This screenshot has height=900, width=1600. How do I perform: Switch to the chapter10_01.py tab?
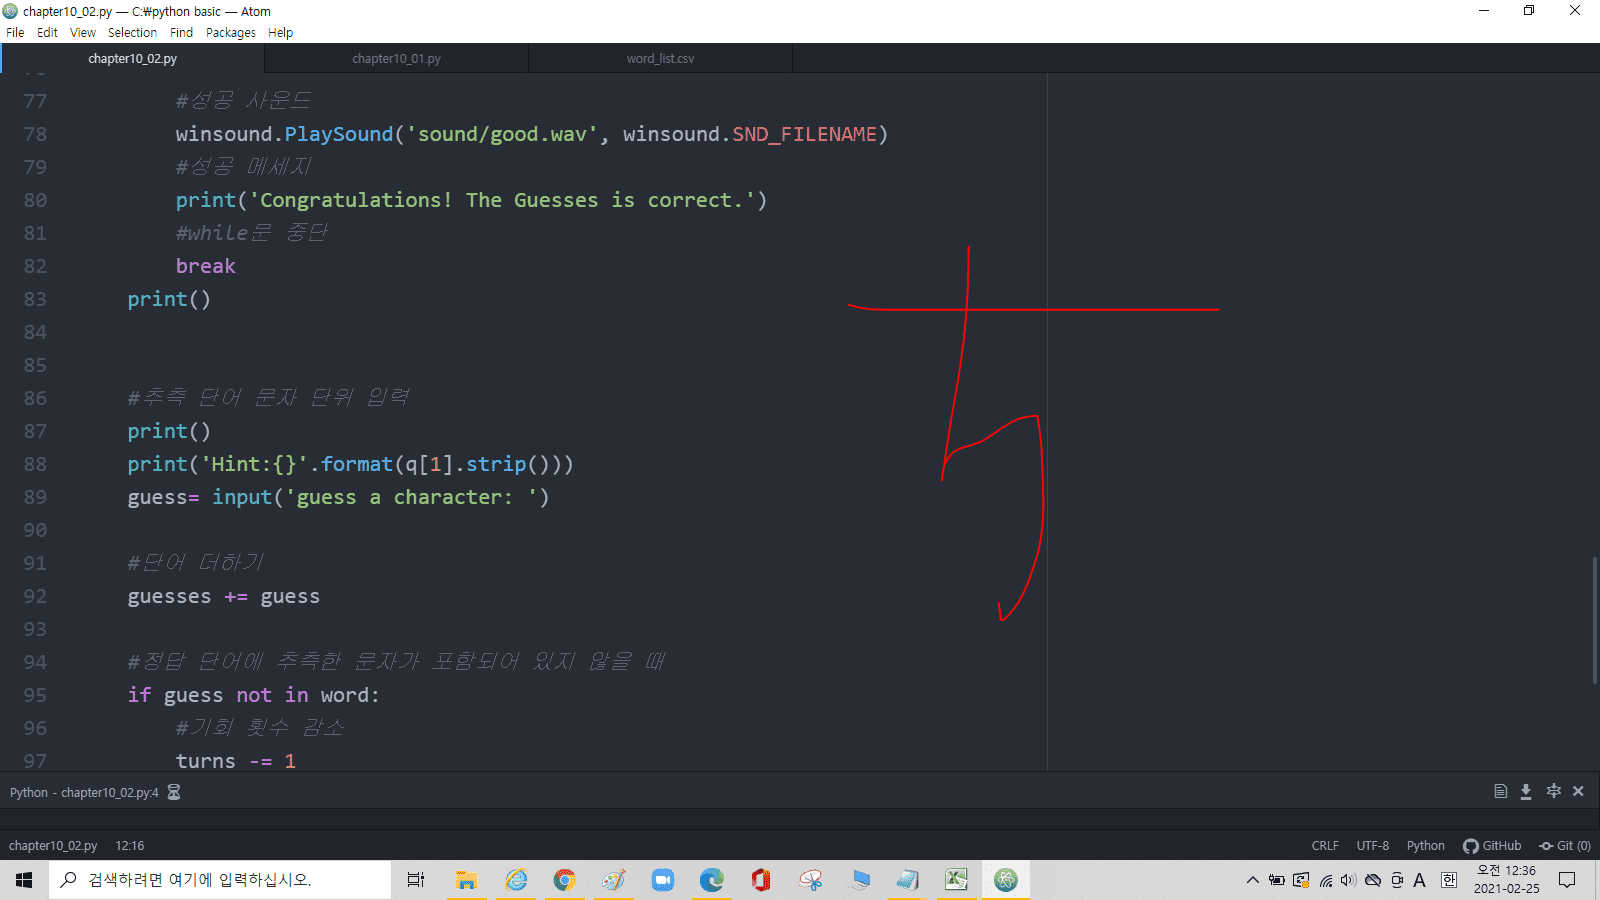pos(397,59)
